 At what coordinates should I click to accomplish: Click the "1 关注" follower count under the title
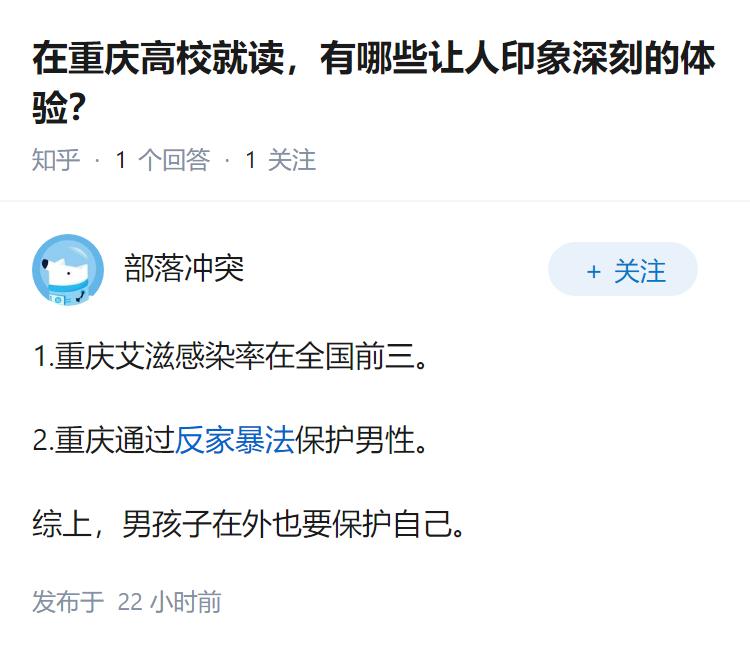280,160
